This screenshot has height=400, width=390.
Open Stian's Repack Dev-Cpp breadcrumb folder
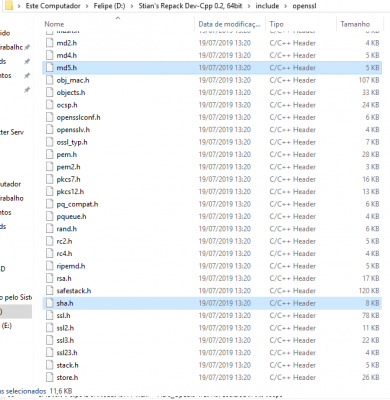[x=190, y=6]
